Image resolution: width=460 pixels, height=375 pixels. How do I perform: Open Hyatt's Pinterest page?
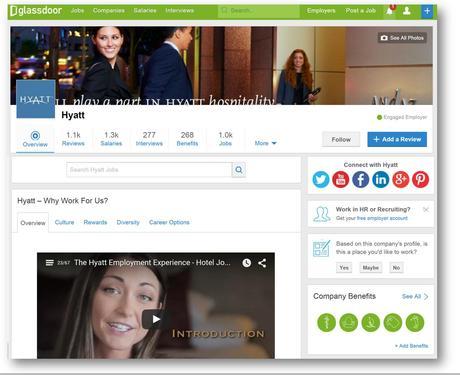pos(421,179)
